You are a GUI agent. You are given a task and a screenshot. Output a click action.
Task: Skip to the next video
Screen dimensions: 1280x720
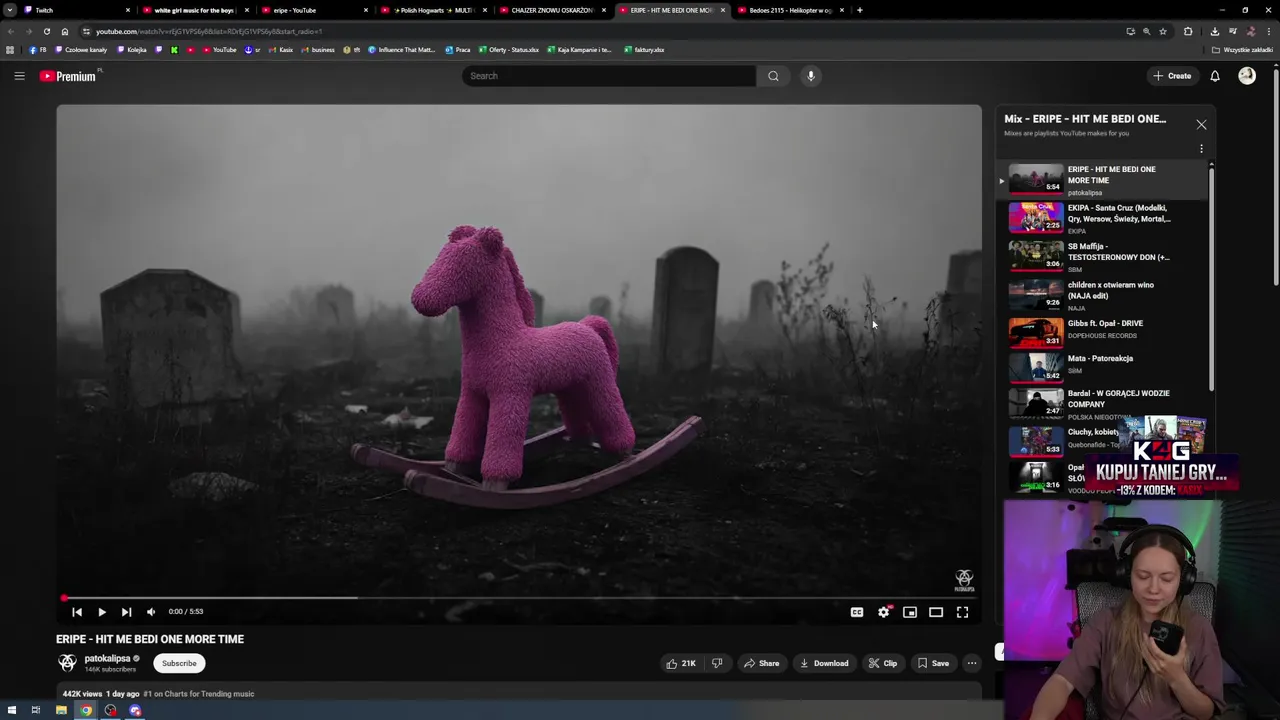coord(126,612)
